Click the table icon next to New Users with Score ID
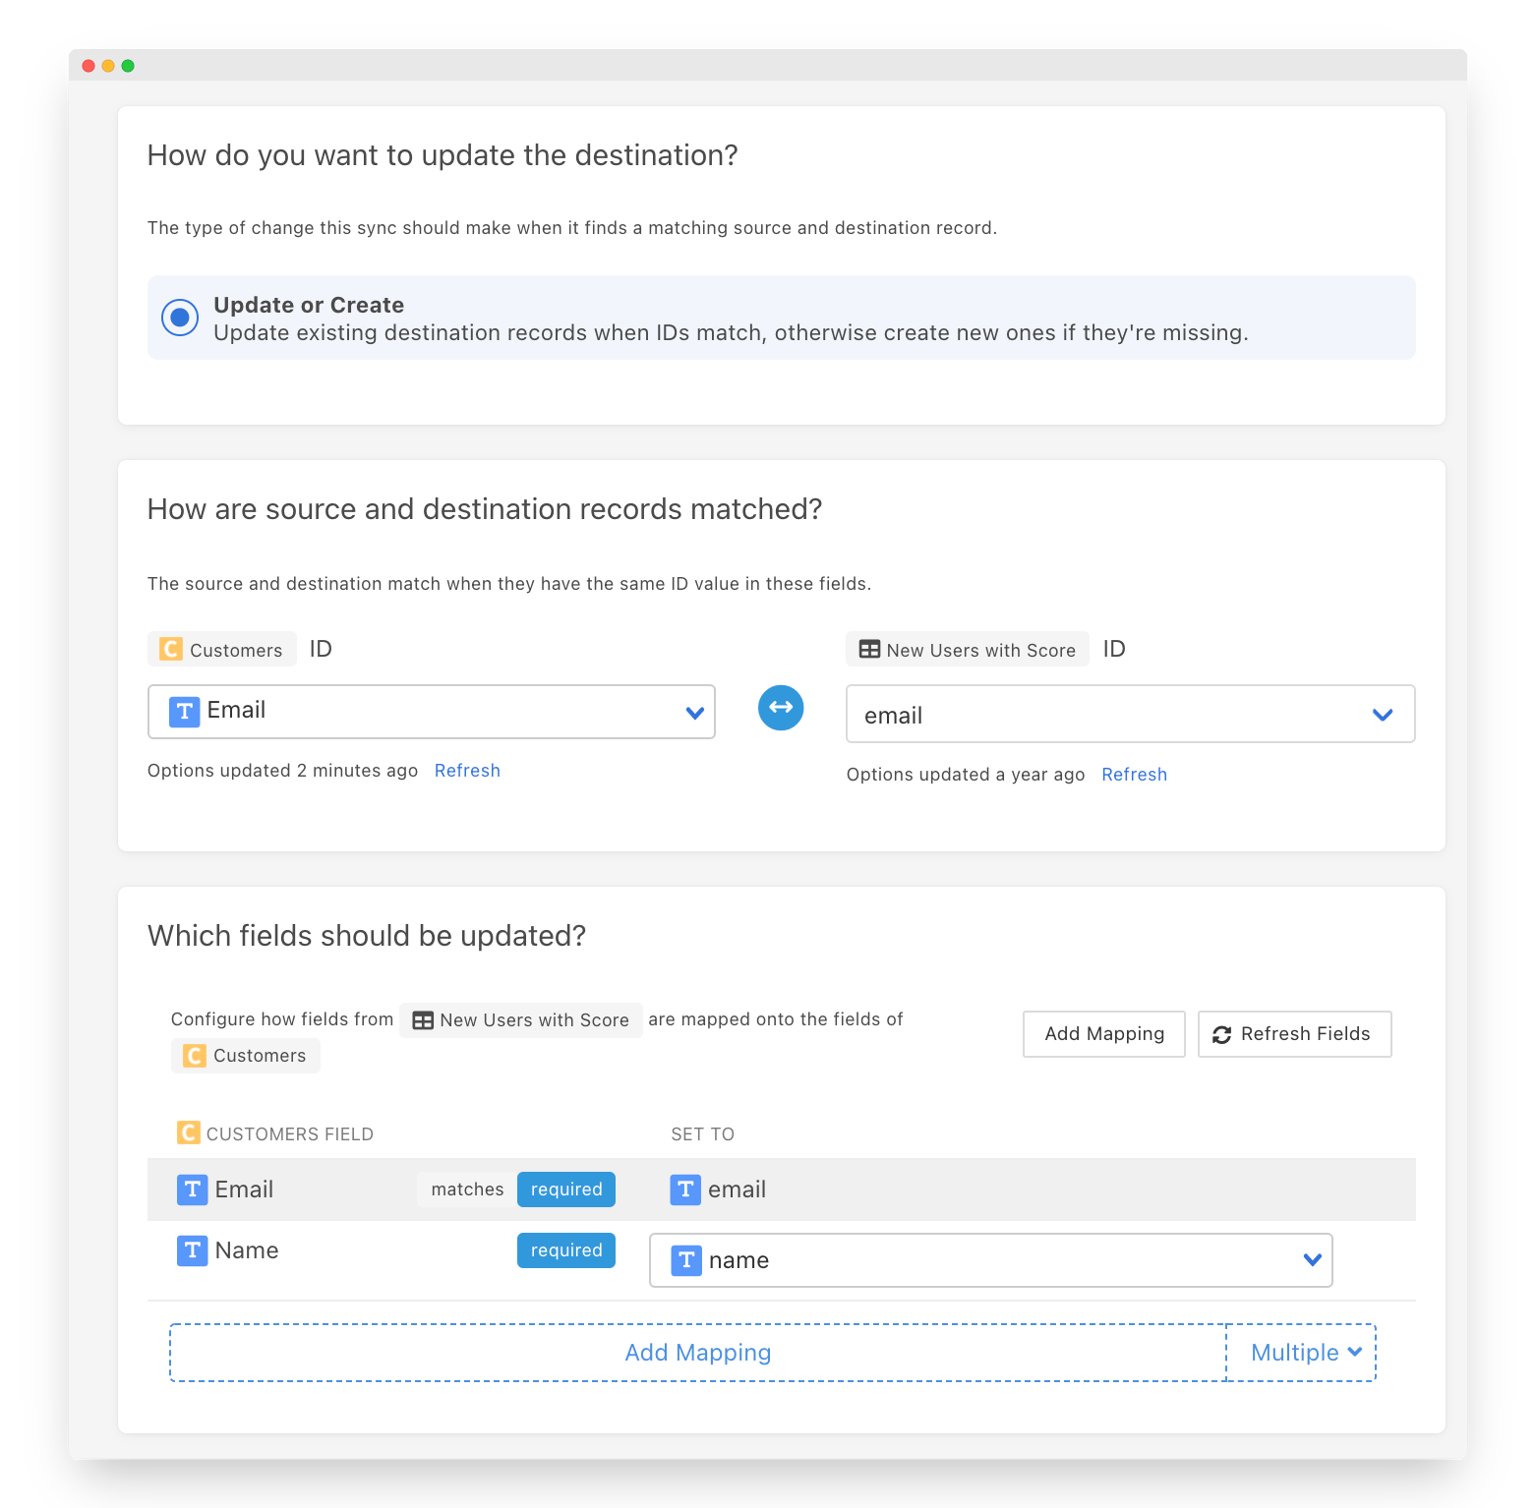Viewport: 1536px width, 1508px height. [x=869, y=650]
